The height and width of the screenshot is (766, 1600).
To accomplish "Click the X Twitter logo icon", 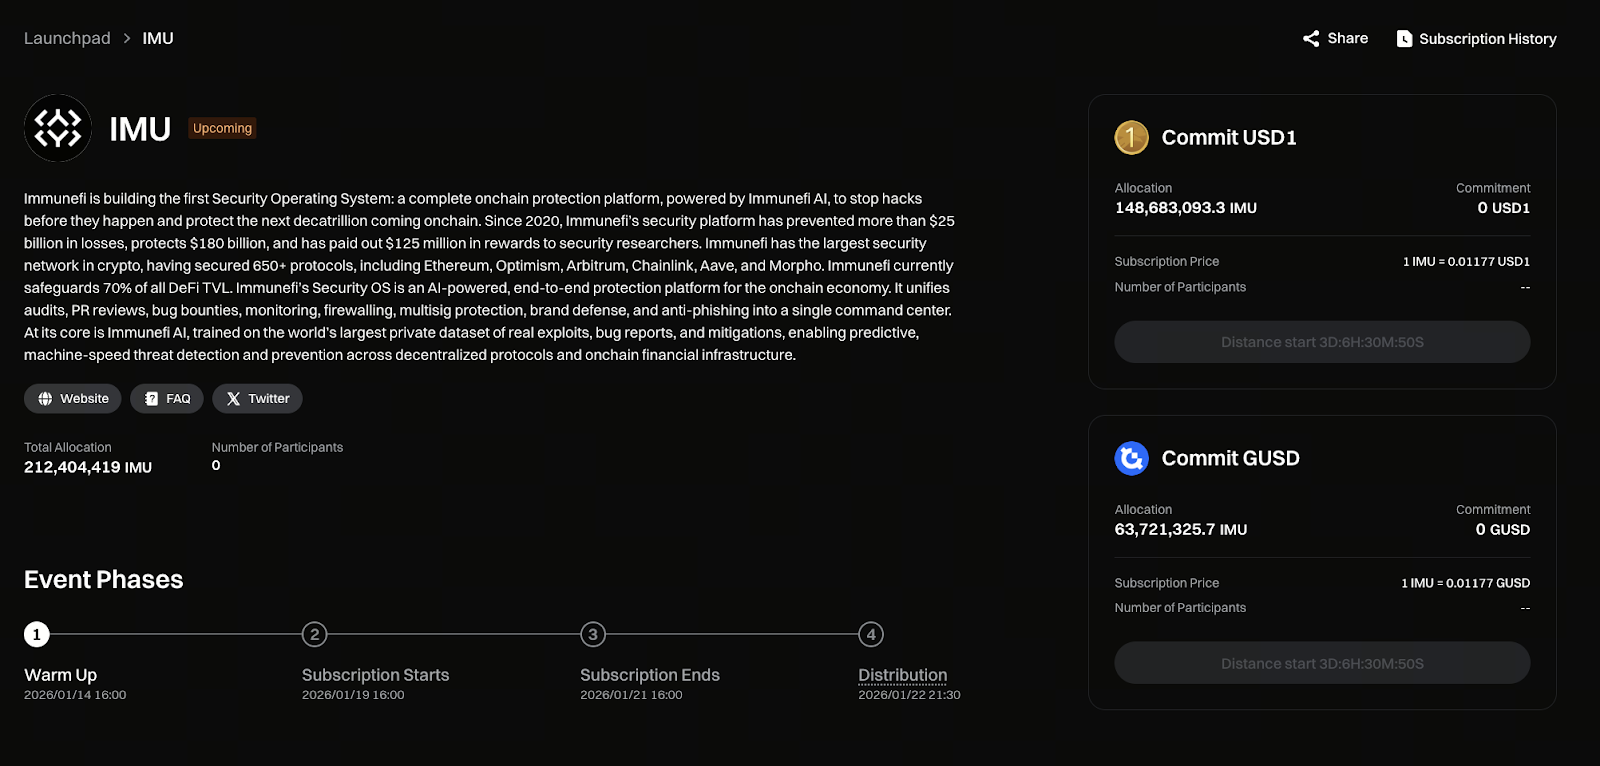I will click(233, 399).
